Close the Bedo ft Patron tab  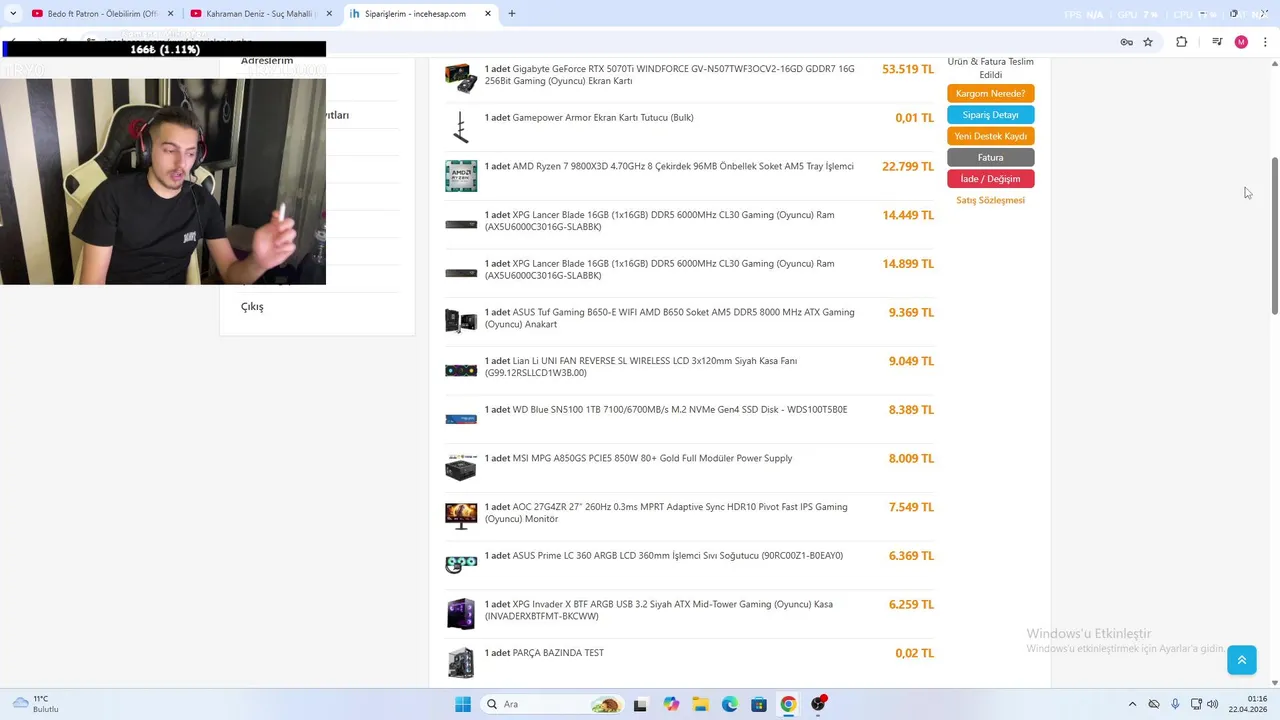(171, 14)
